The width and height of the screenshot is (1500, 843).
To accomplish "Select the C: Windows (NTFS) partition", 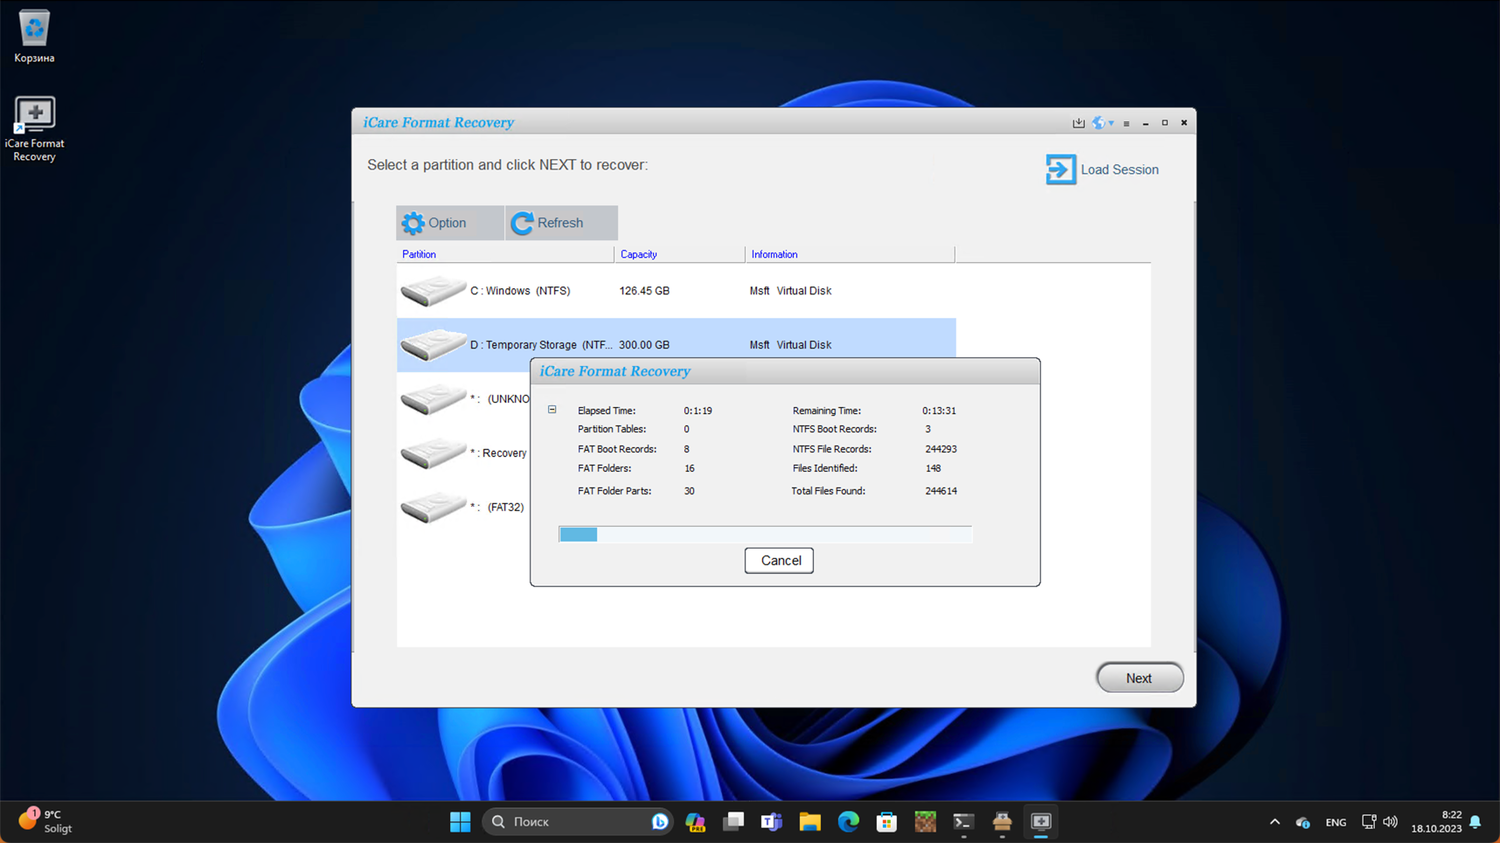I will 676,291.
